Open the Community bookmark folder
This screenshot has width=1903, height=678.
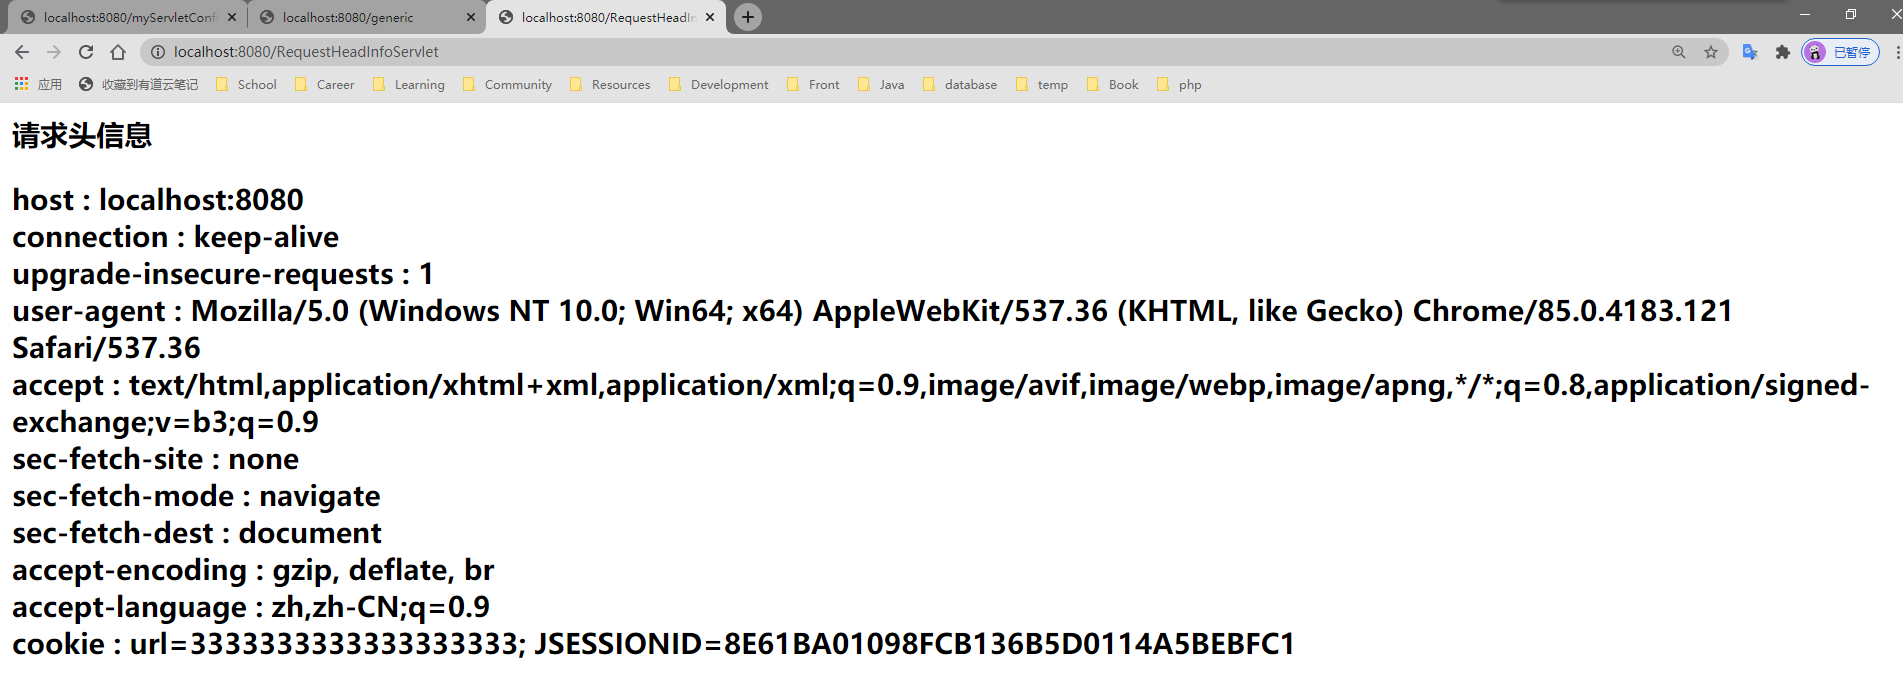[508, 85]
